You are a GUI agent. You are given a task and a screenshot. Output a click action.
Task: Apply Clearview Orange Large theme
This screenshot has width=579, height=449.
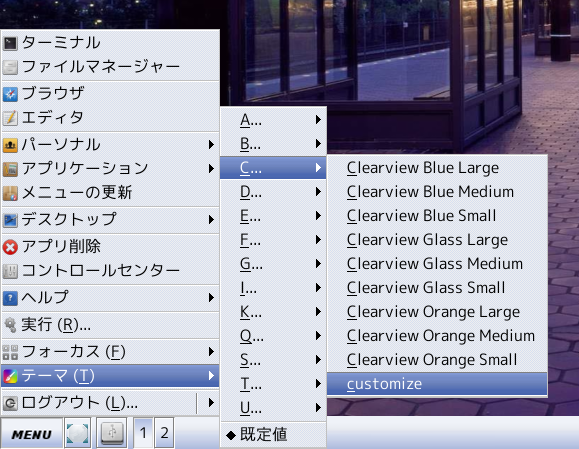pyautogui.click(x=437, y=312)
